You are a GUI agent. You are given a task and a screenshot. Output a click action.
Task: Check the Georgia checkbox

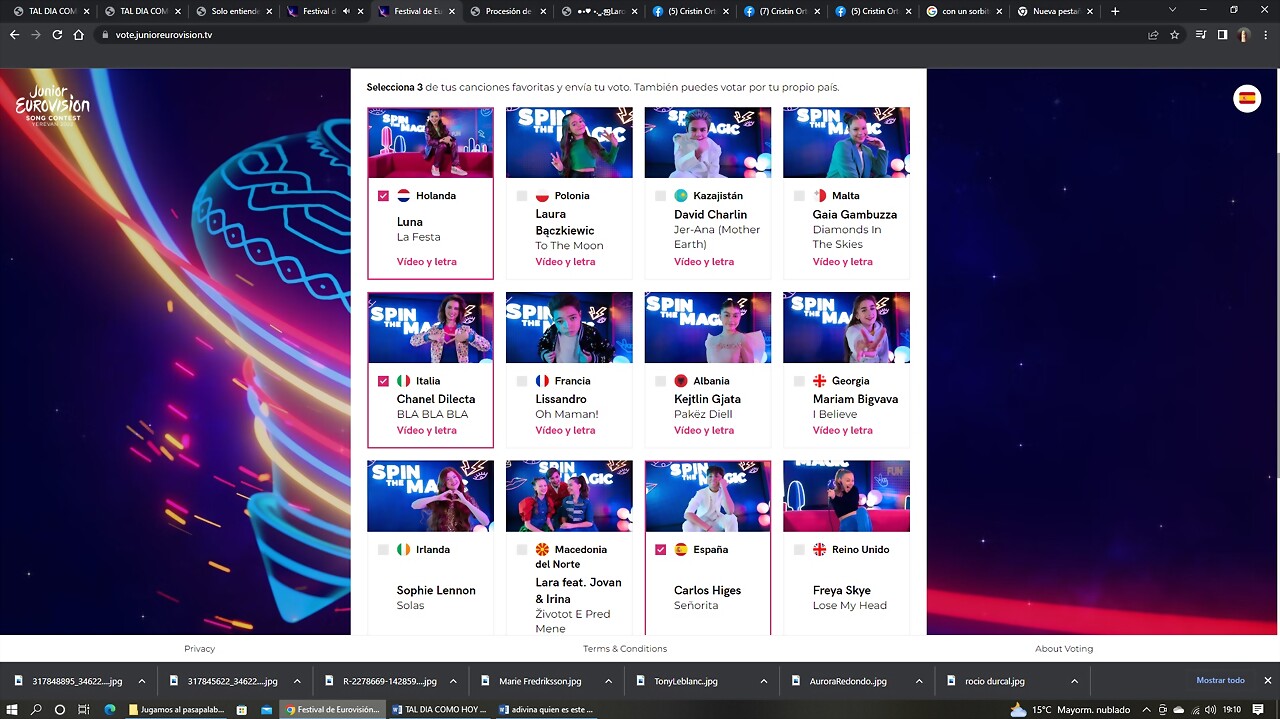(799, 381)
